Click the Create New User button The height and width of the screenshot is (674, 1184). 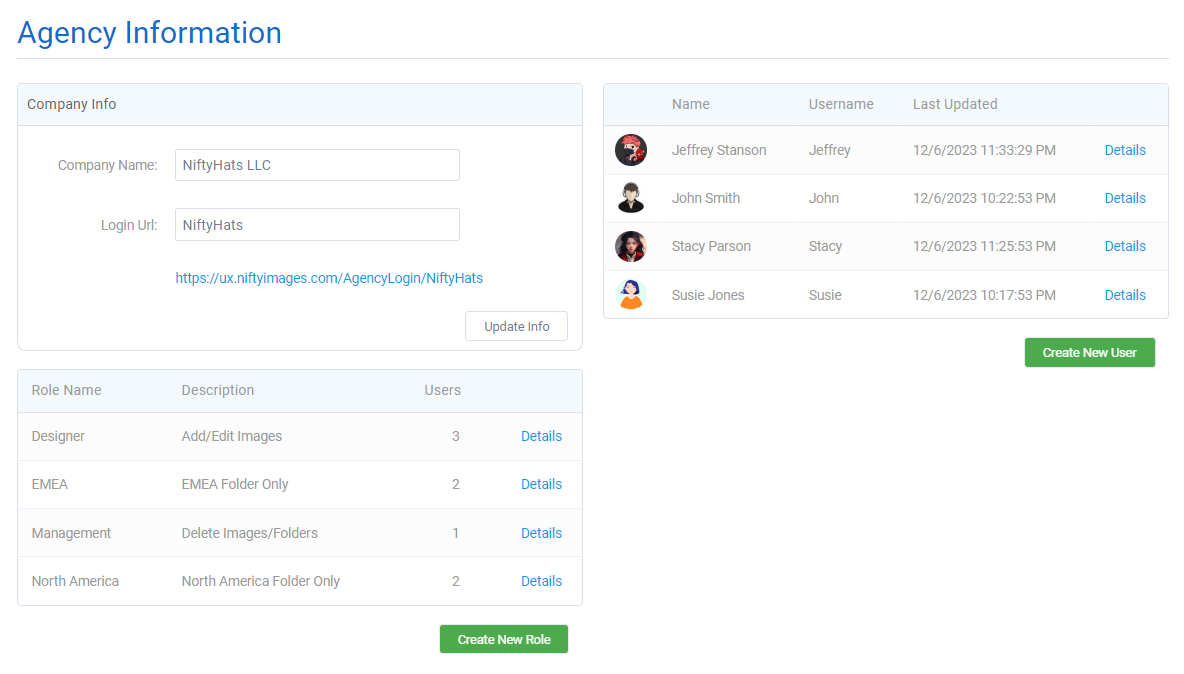pos(1089,352)
